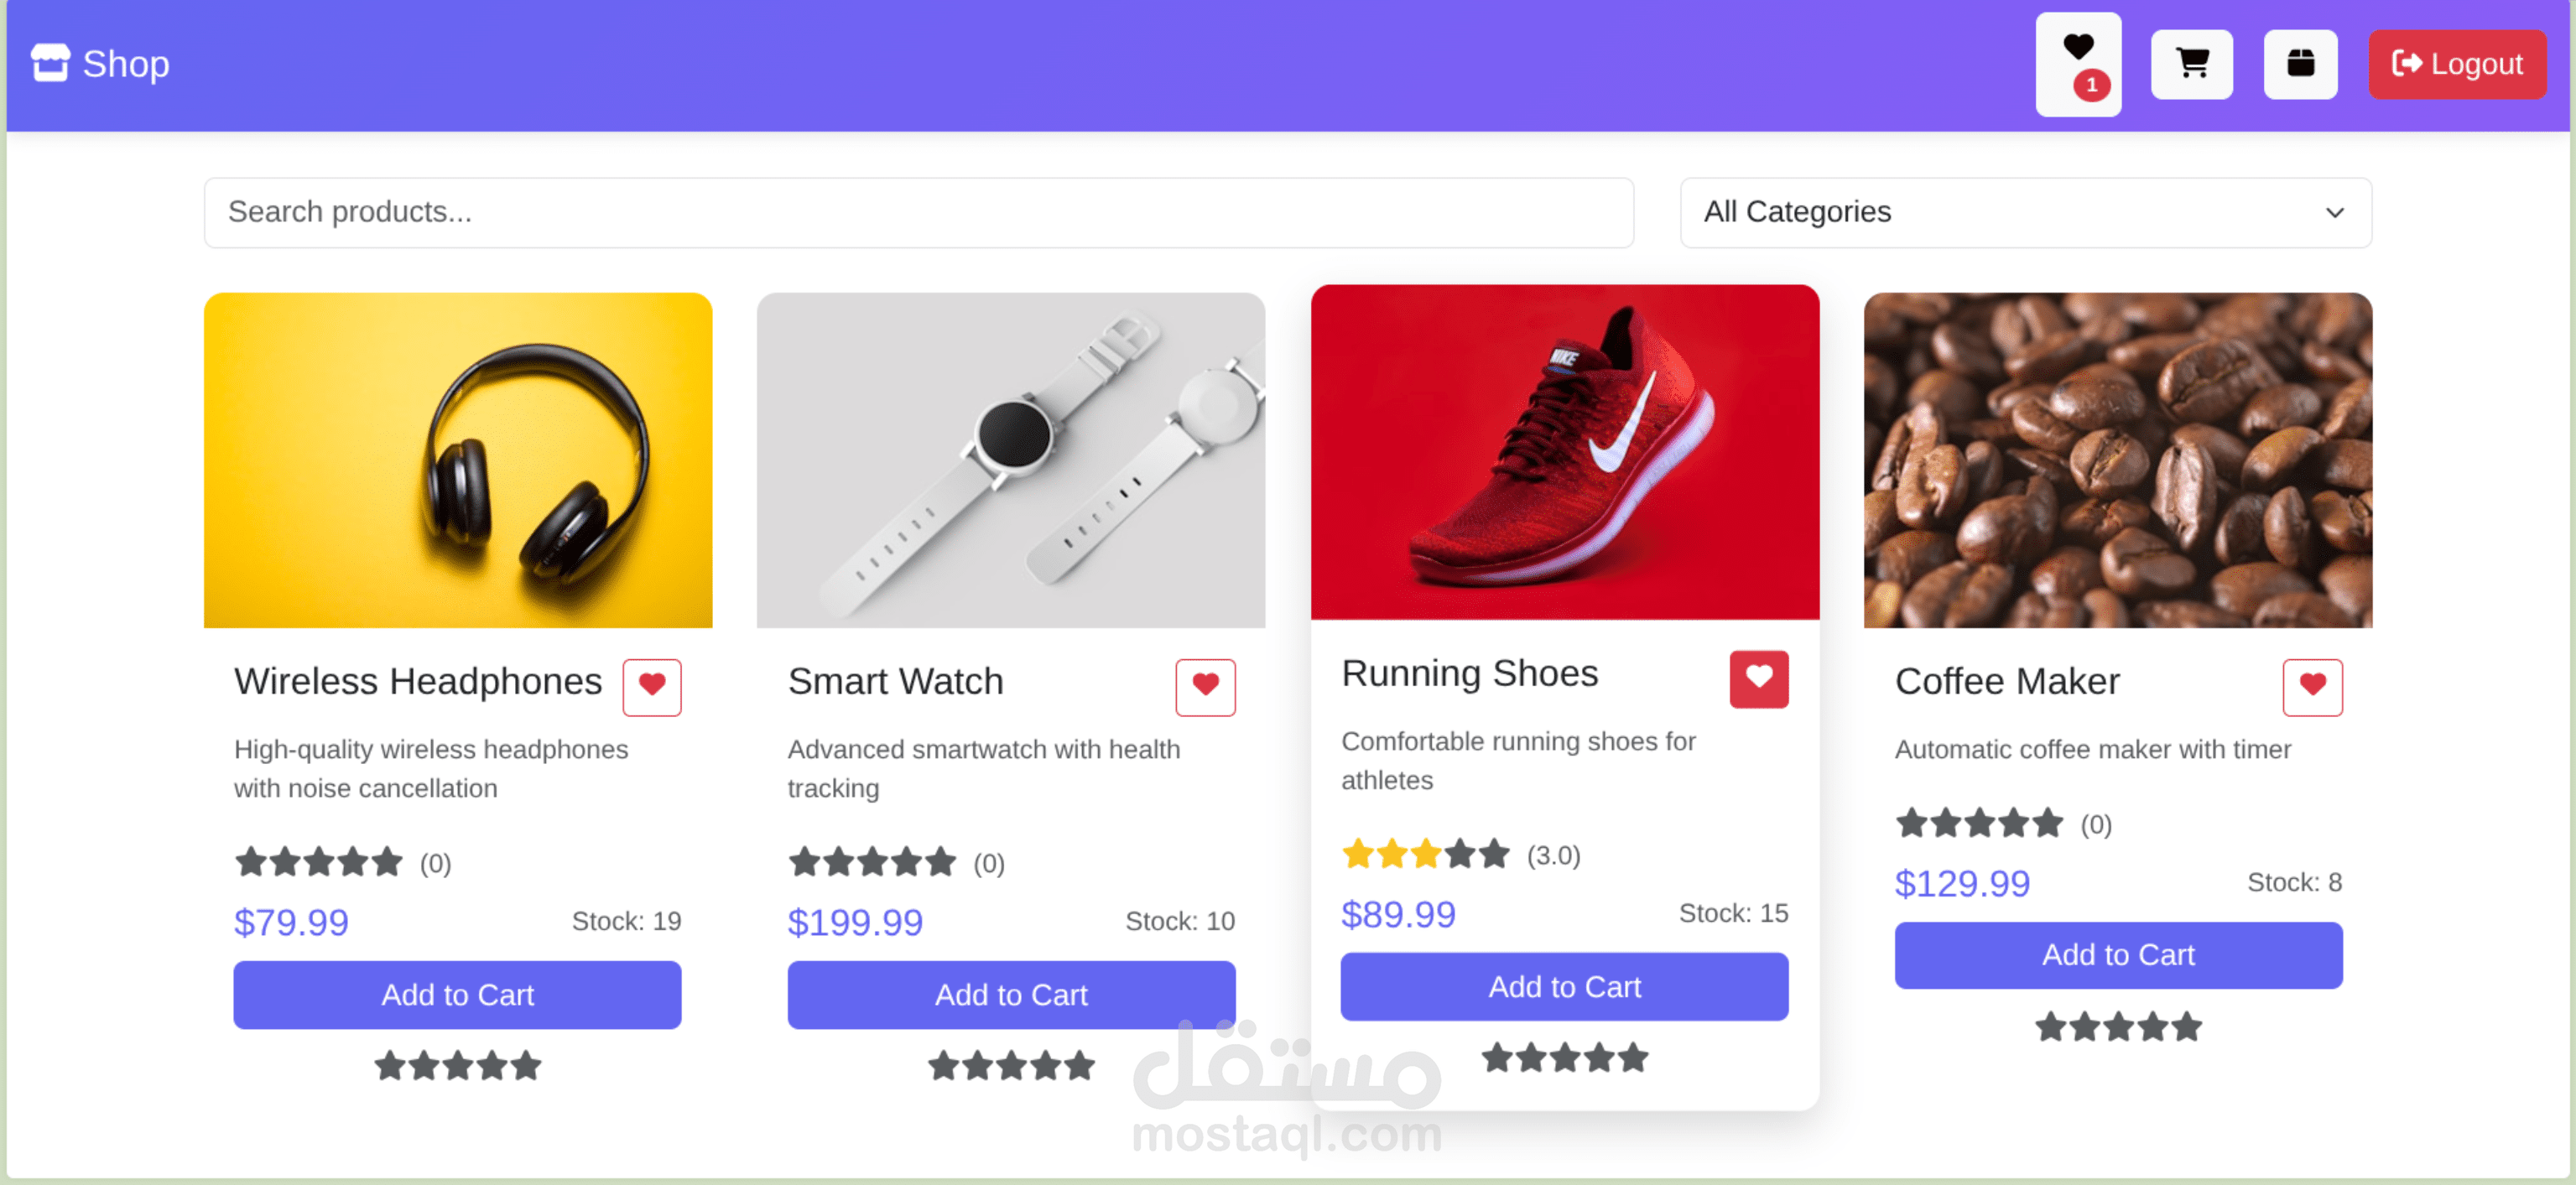This screenshot has height=1185, width=2576.
Task: Add Coffee Maker to cart
Action: coord(2118,954)
